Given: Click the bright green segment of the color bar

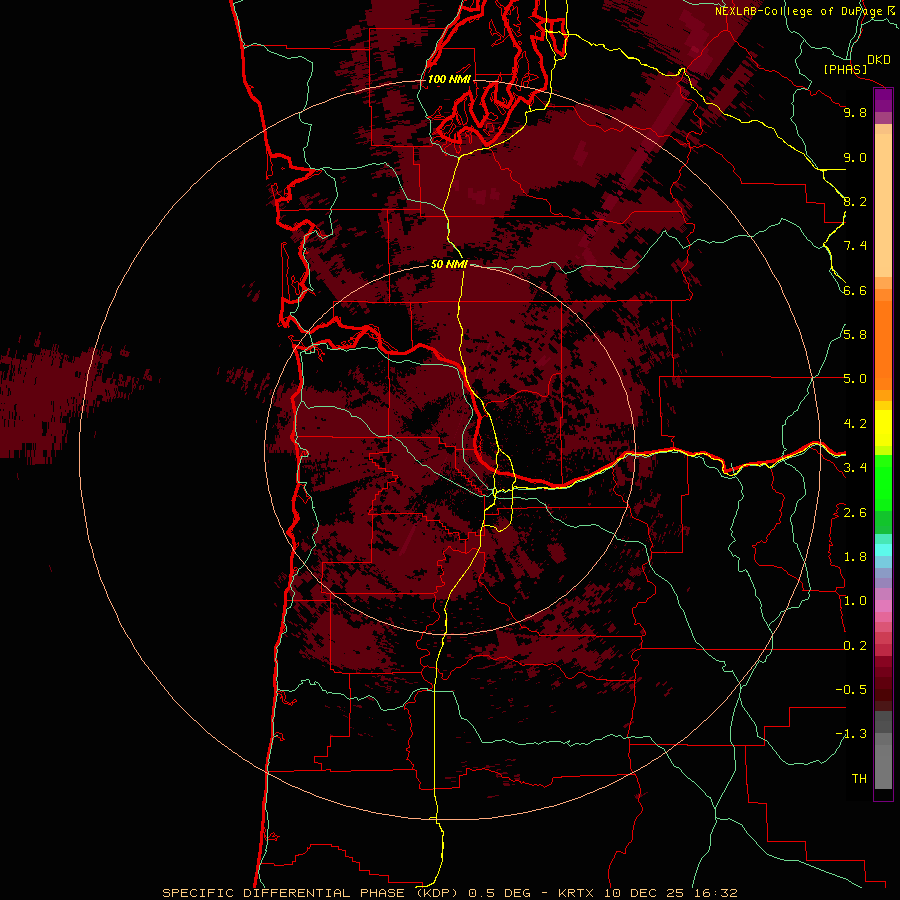Looking at the screenshot, I should tap(883, 482).
